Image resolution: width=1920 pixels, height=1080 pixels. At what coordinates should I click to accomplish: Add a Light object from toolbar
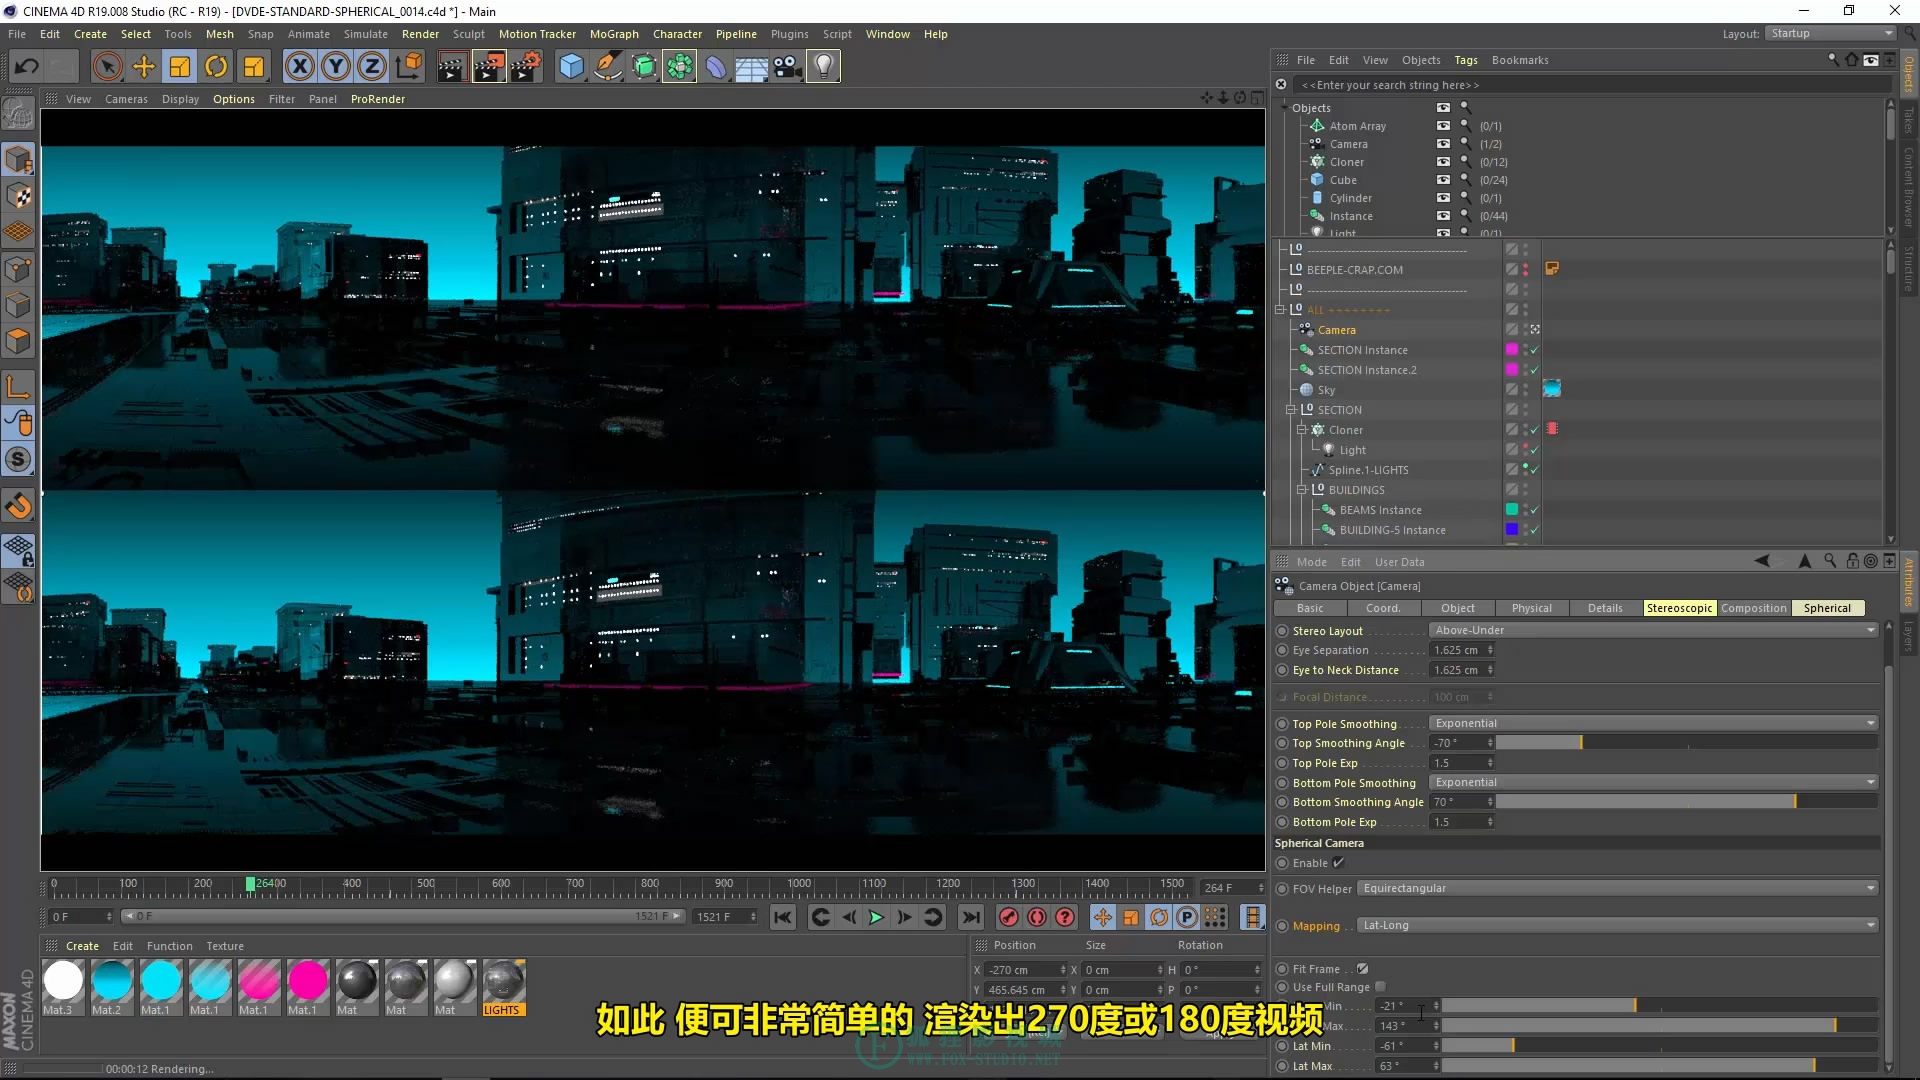pyautogui.click(x=823, y=67)
